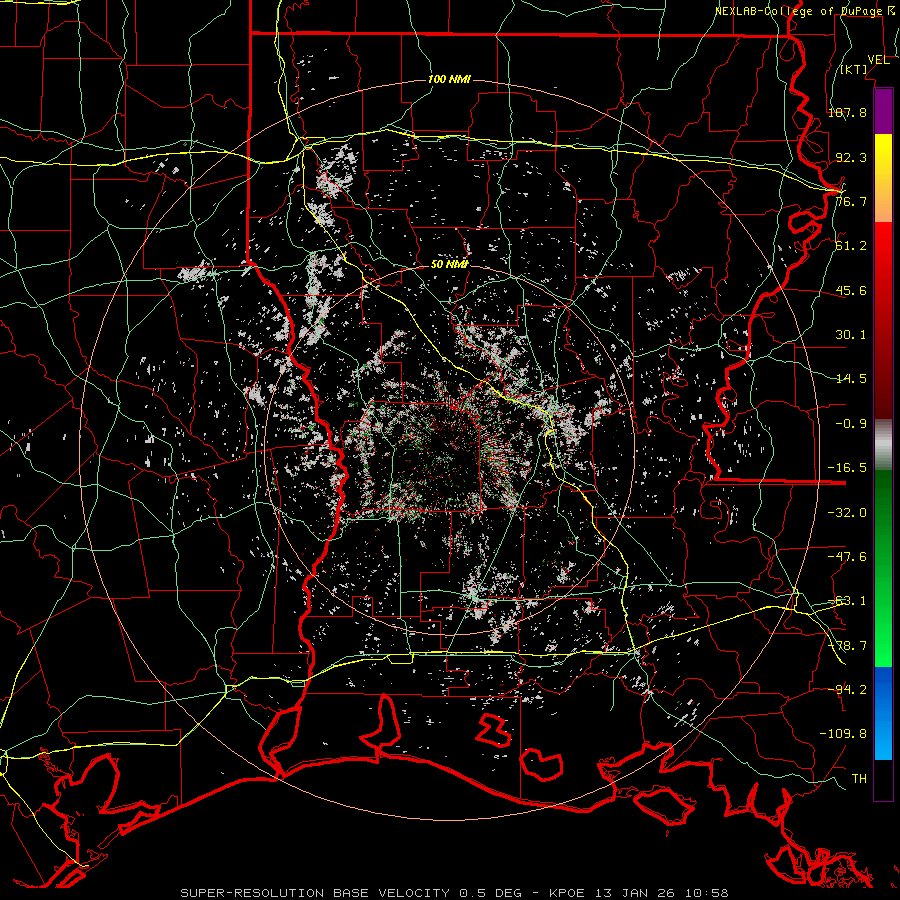
Task: Click the 30.1 velocity scale value
Action: (851, 335)
